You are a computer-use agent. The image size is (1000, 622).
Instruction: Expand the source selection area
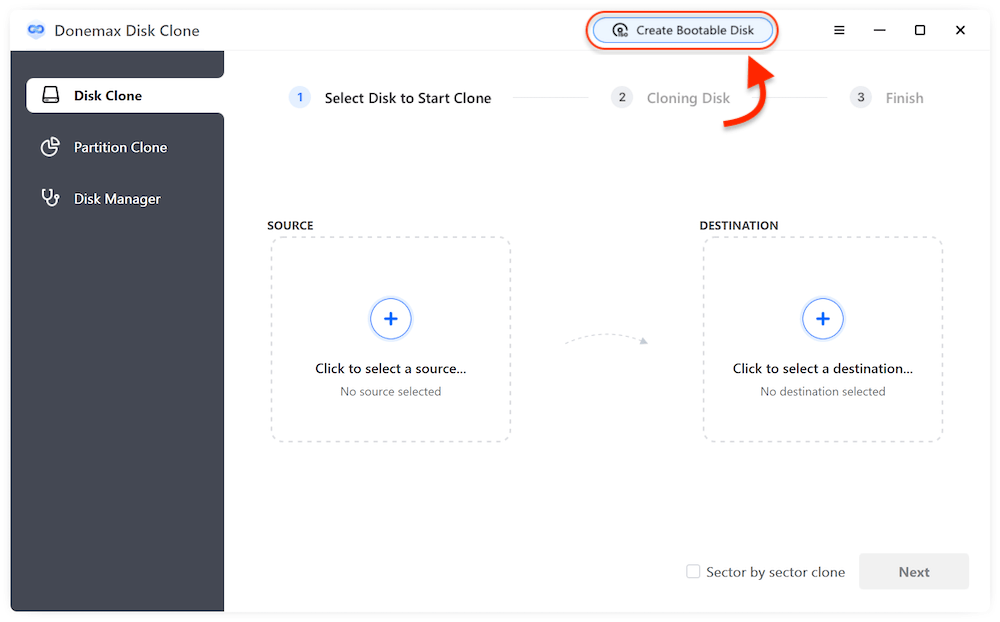pyautogui.click(x=390, y=338)
